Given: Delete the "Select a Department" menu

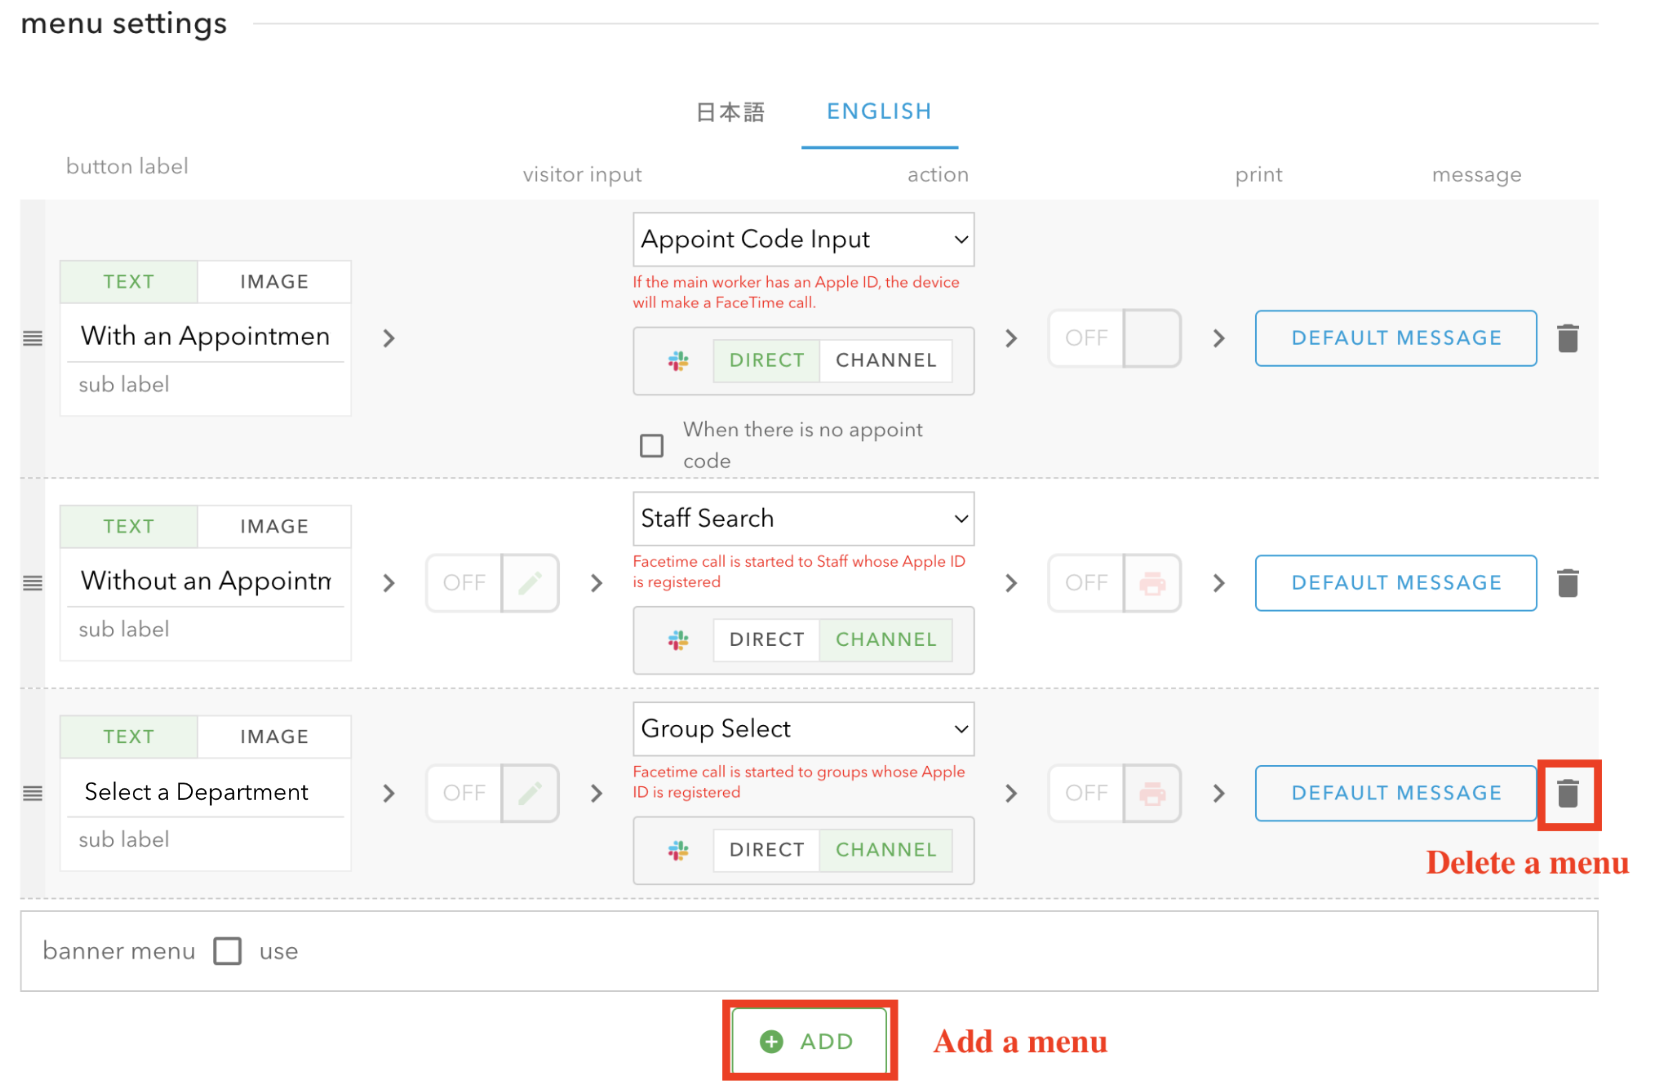Looking at the screenshot, I should coord(1568,793).
